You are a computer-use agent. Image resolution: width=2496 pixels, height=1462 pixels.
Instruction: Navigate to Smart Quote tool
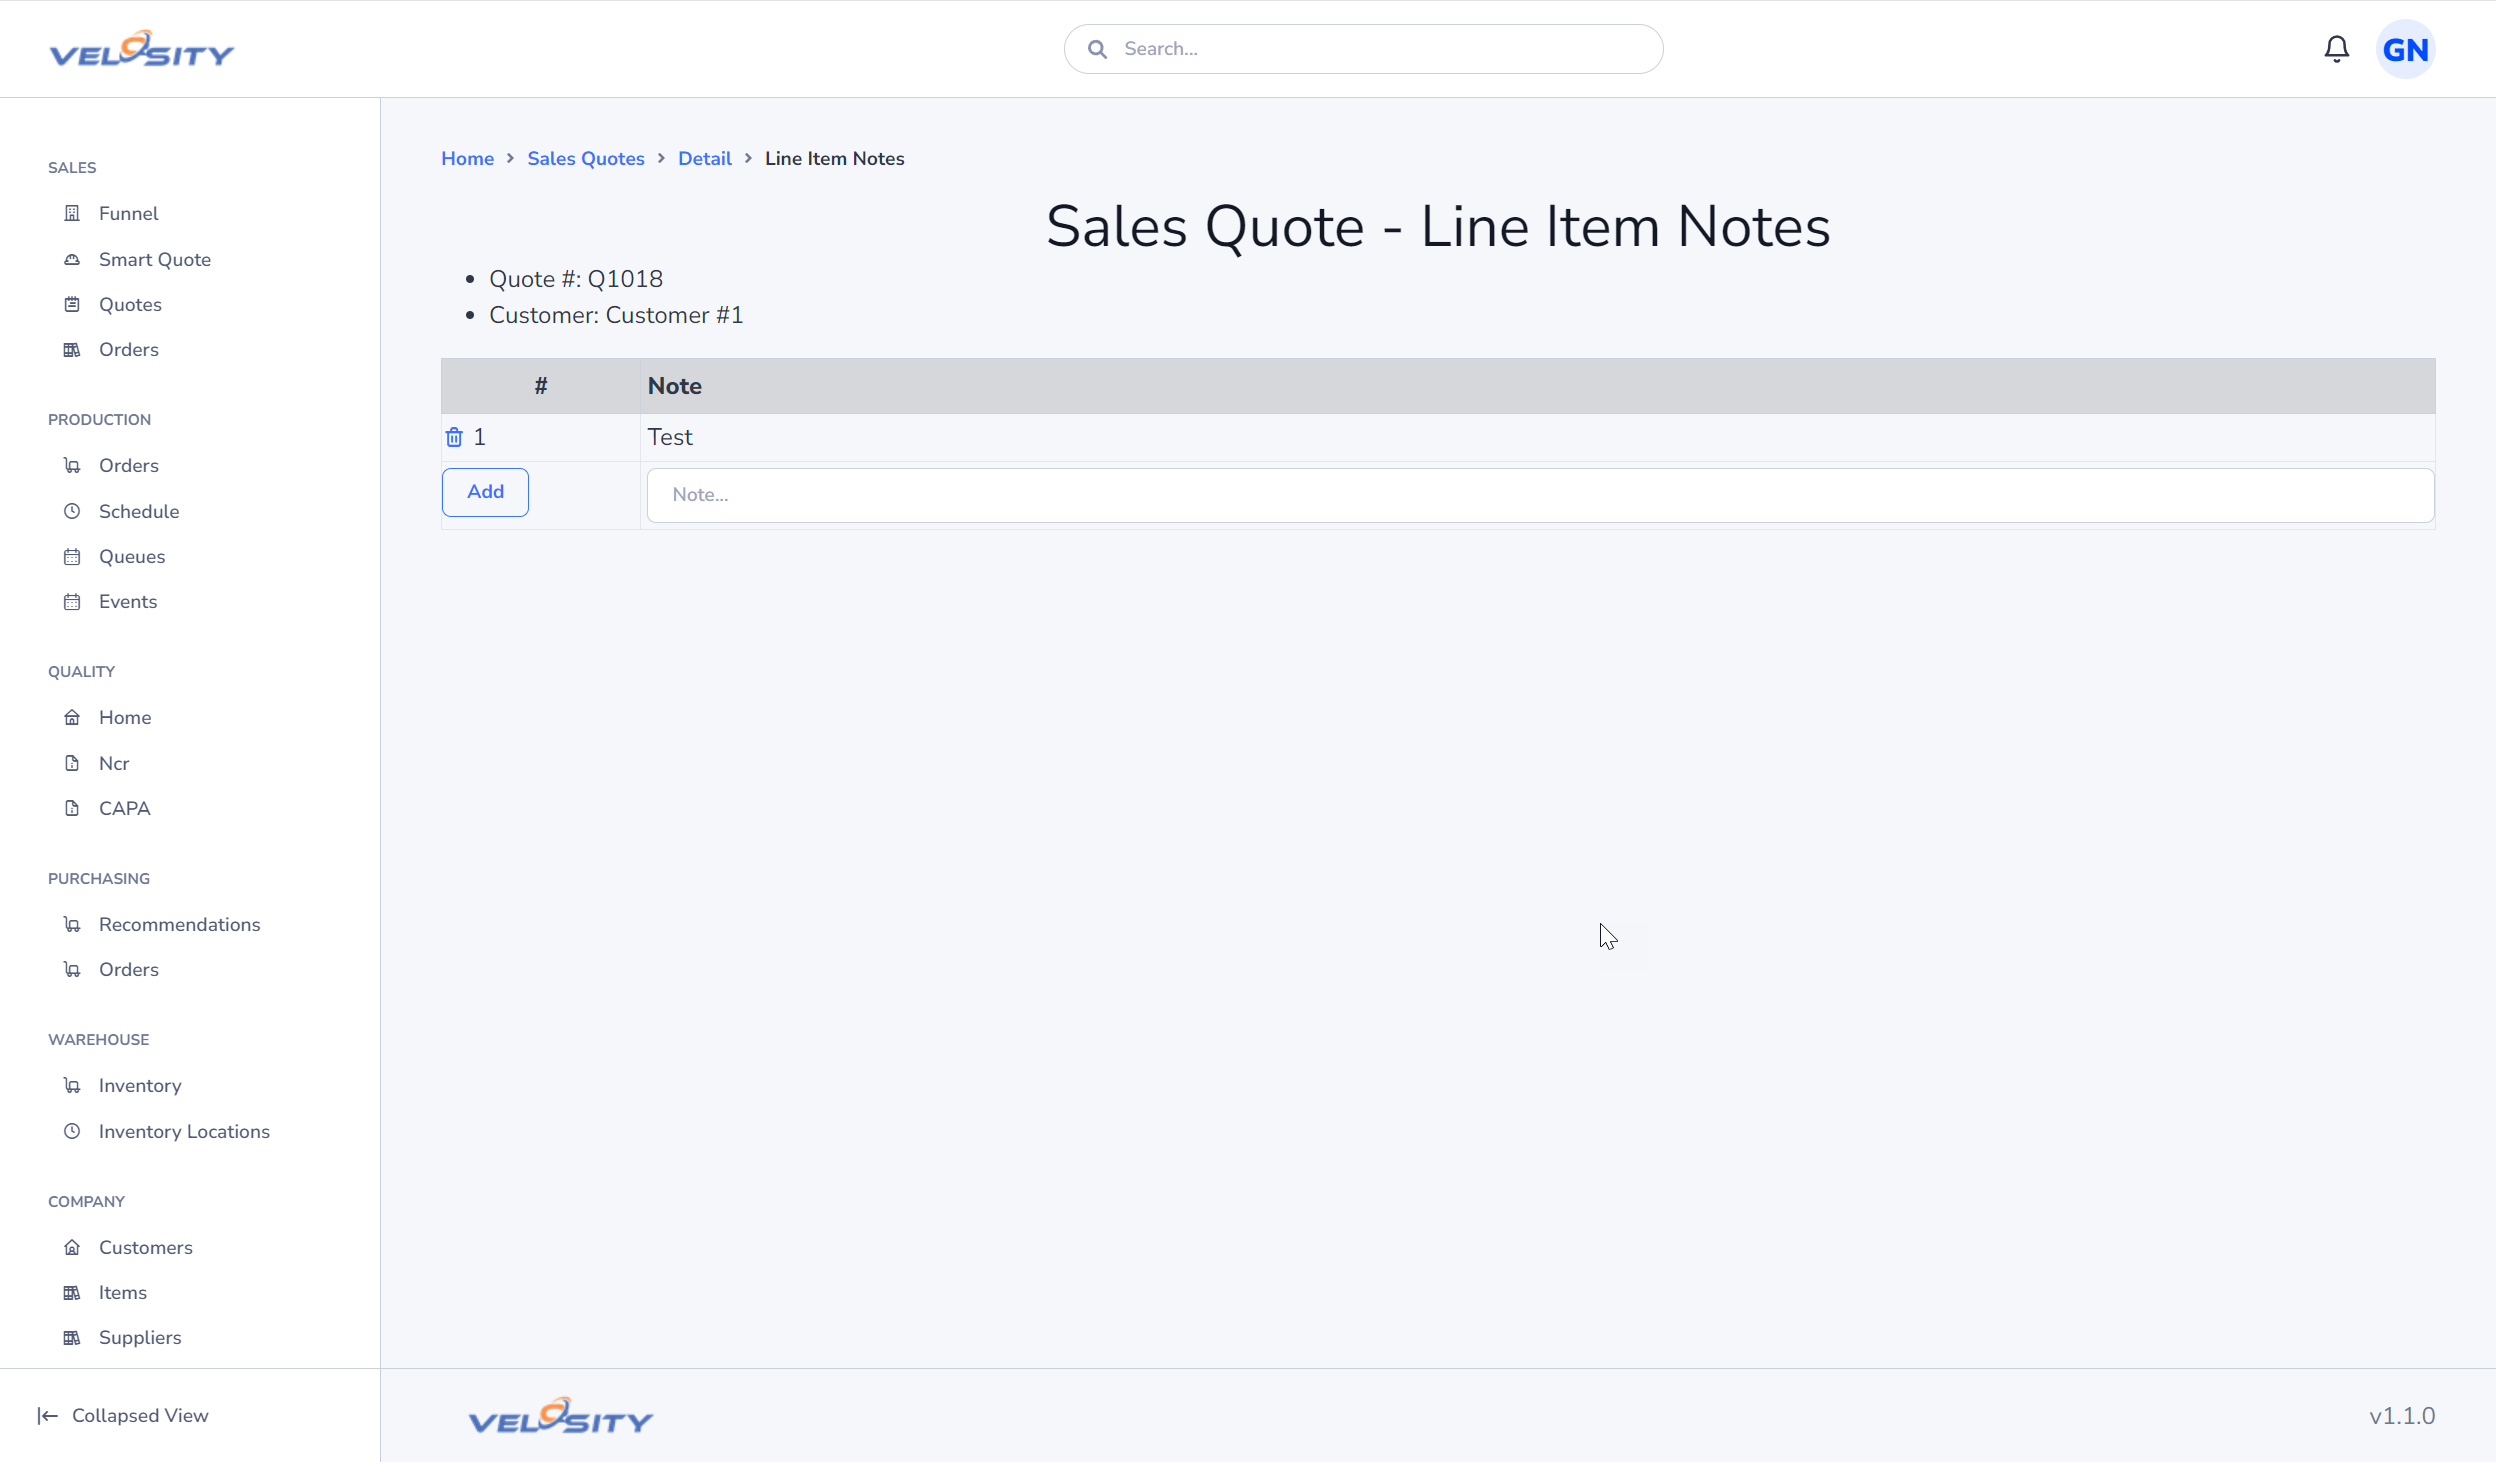pyautogui.click(x=155, y=259)
